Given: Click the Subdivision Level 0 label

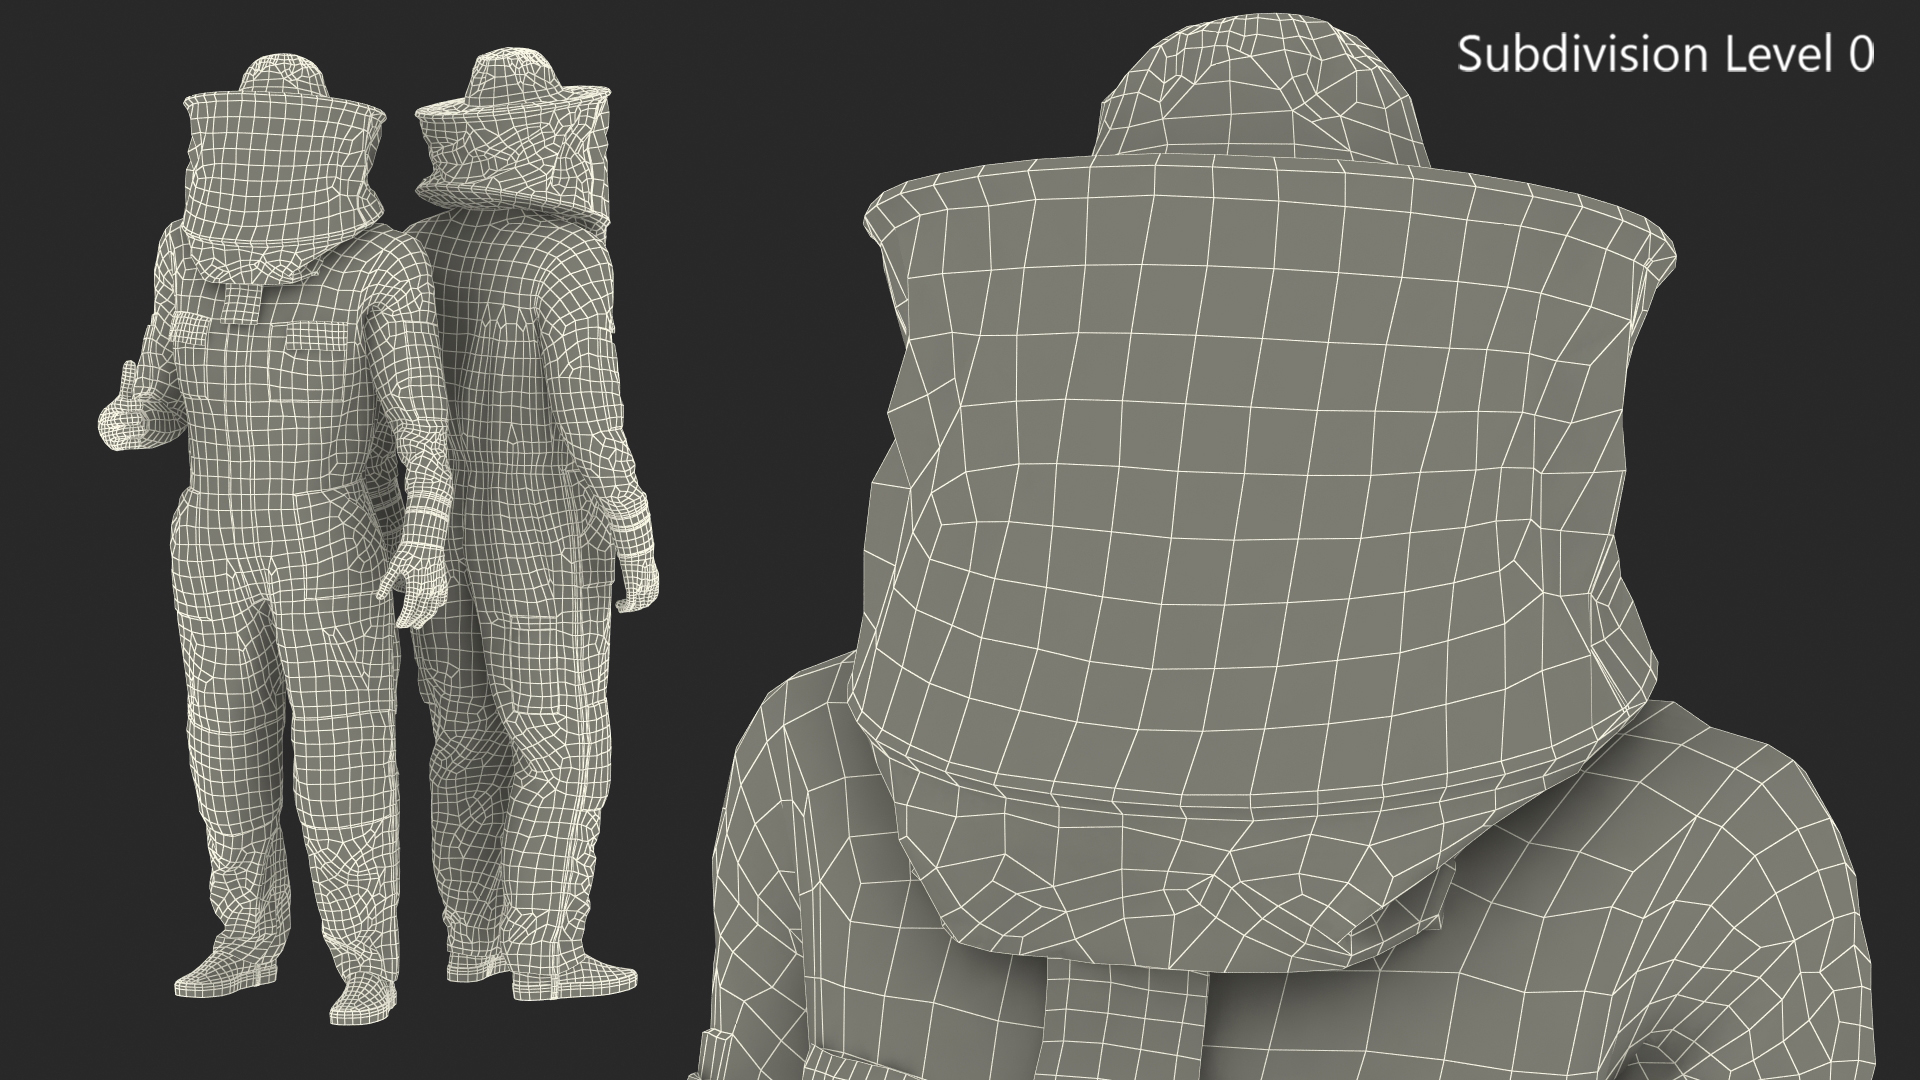Looking at the screenshot, I should (1665, 54).
